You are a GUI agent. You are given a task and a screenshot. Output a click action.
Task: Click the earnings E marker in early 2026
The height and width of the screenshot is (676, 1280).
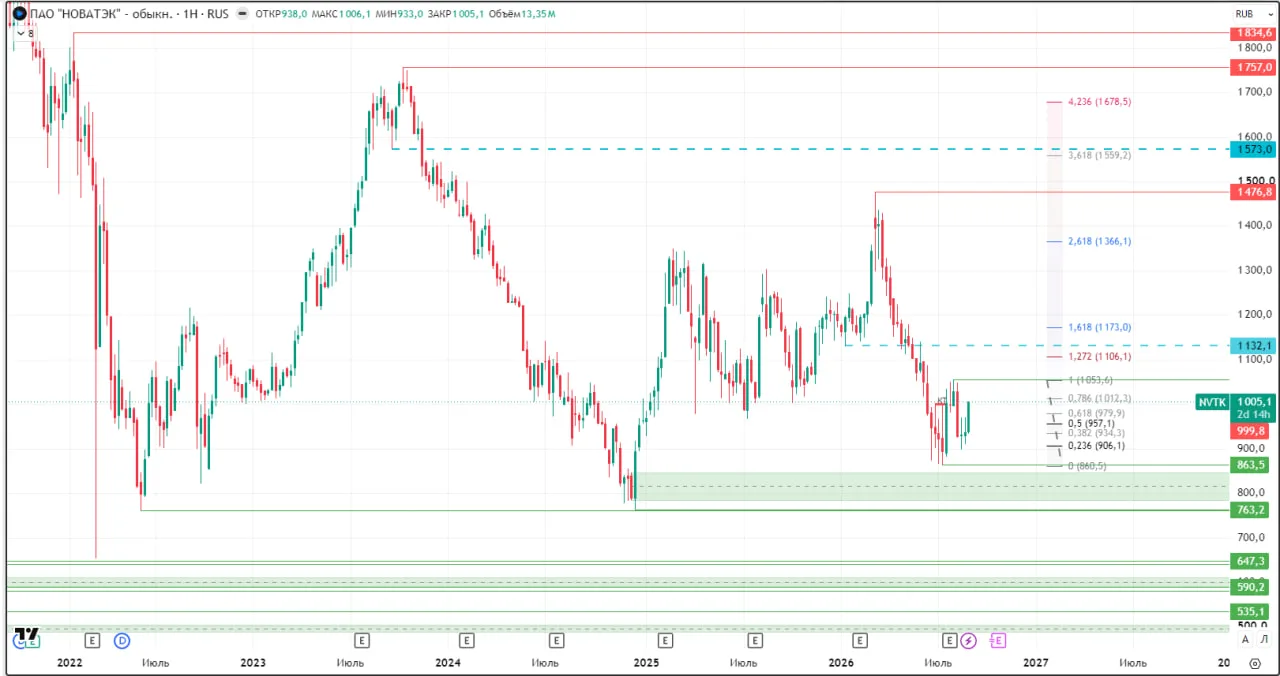click(859, 640)
